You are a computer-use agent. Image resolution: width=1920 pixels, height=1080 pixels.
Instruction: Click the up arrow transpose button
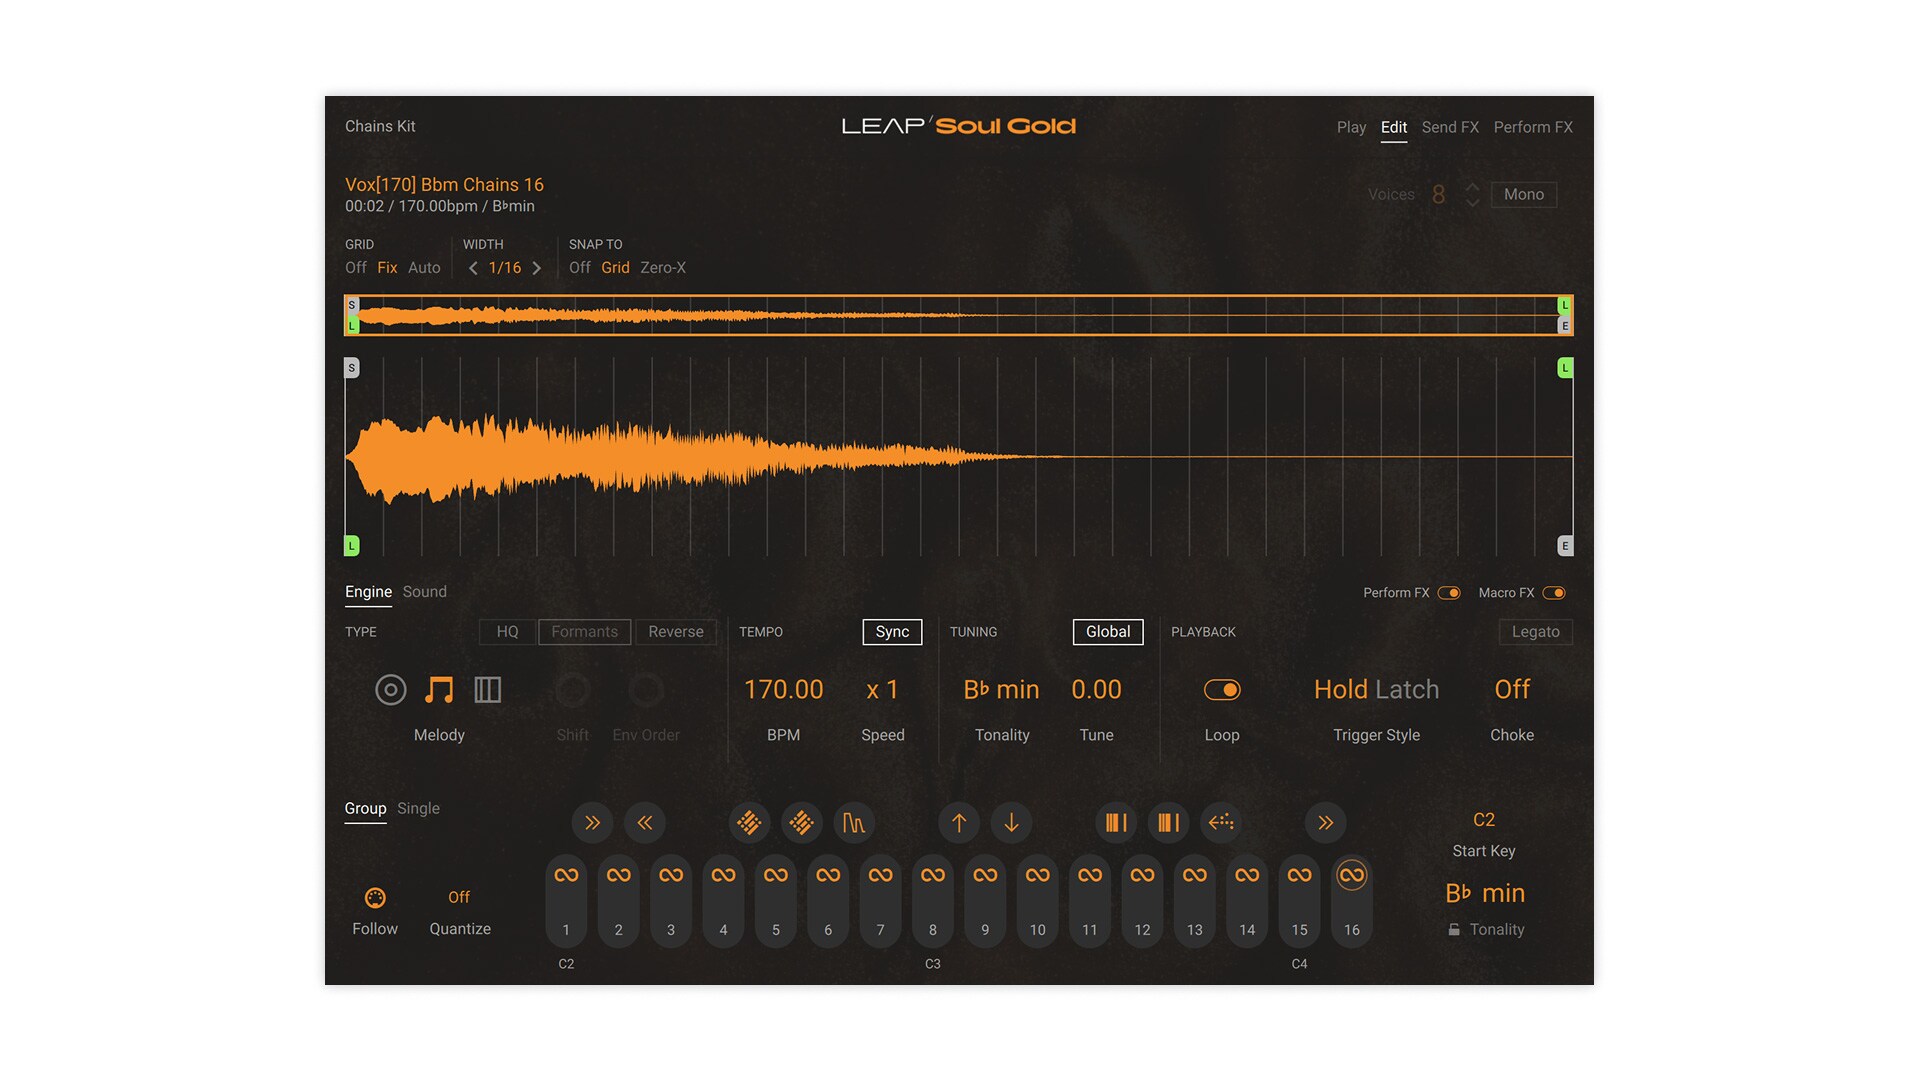959,823
